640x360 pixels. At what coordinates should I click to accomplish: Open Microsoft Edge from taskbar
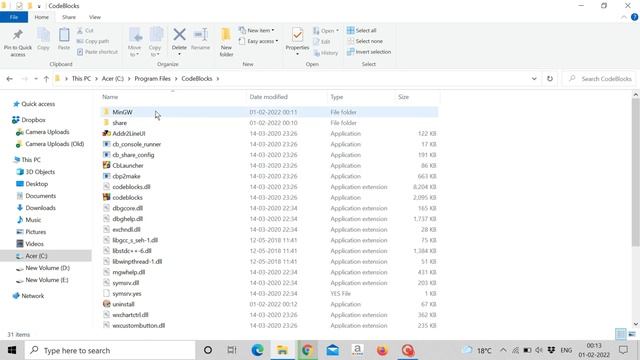[x=257, y=350]
